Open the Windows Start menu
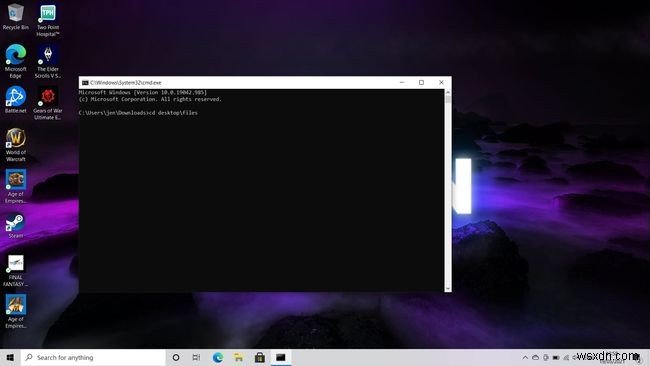This screenshot has width=650, height=366. point(10,357)
